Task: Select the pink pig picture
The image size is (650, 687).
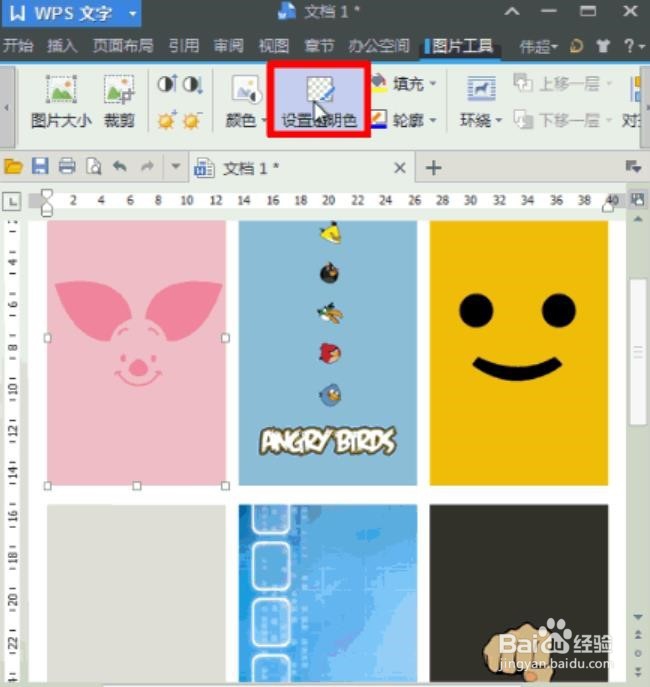Action: click(136, 353)
